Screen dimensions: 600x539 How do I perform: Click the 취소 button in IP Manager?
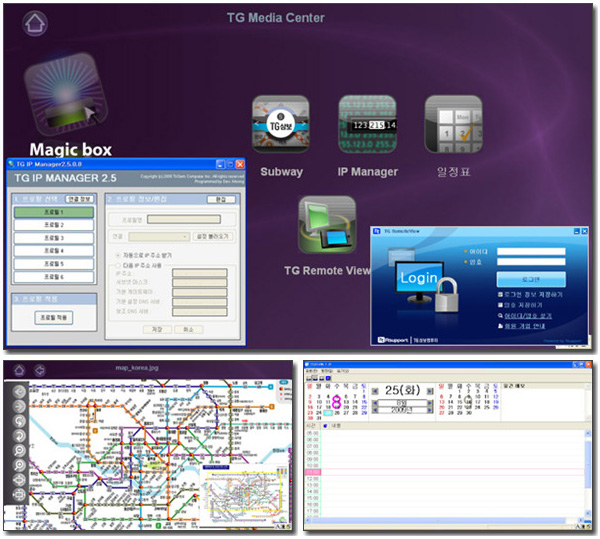point(189,329)
